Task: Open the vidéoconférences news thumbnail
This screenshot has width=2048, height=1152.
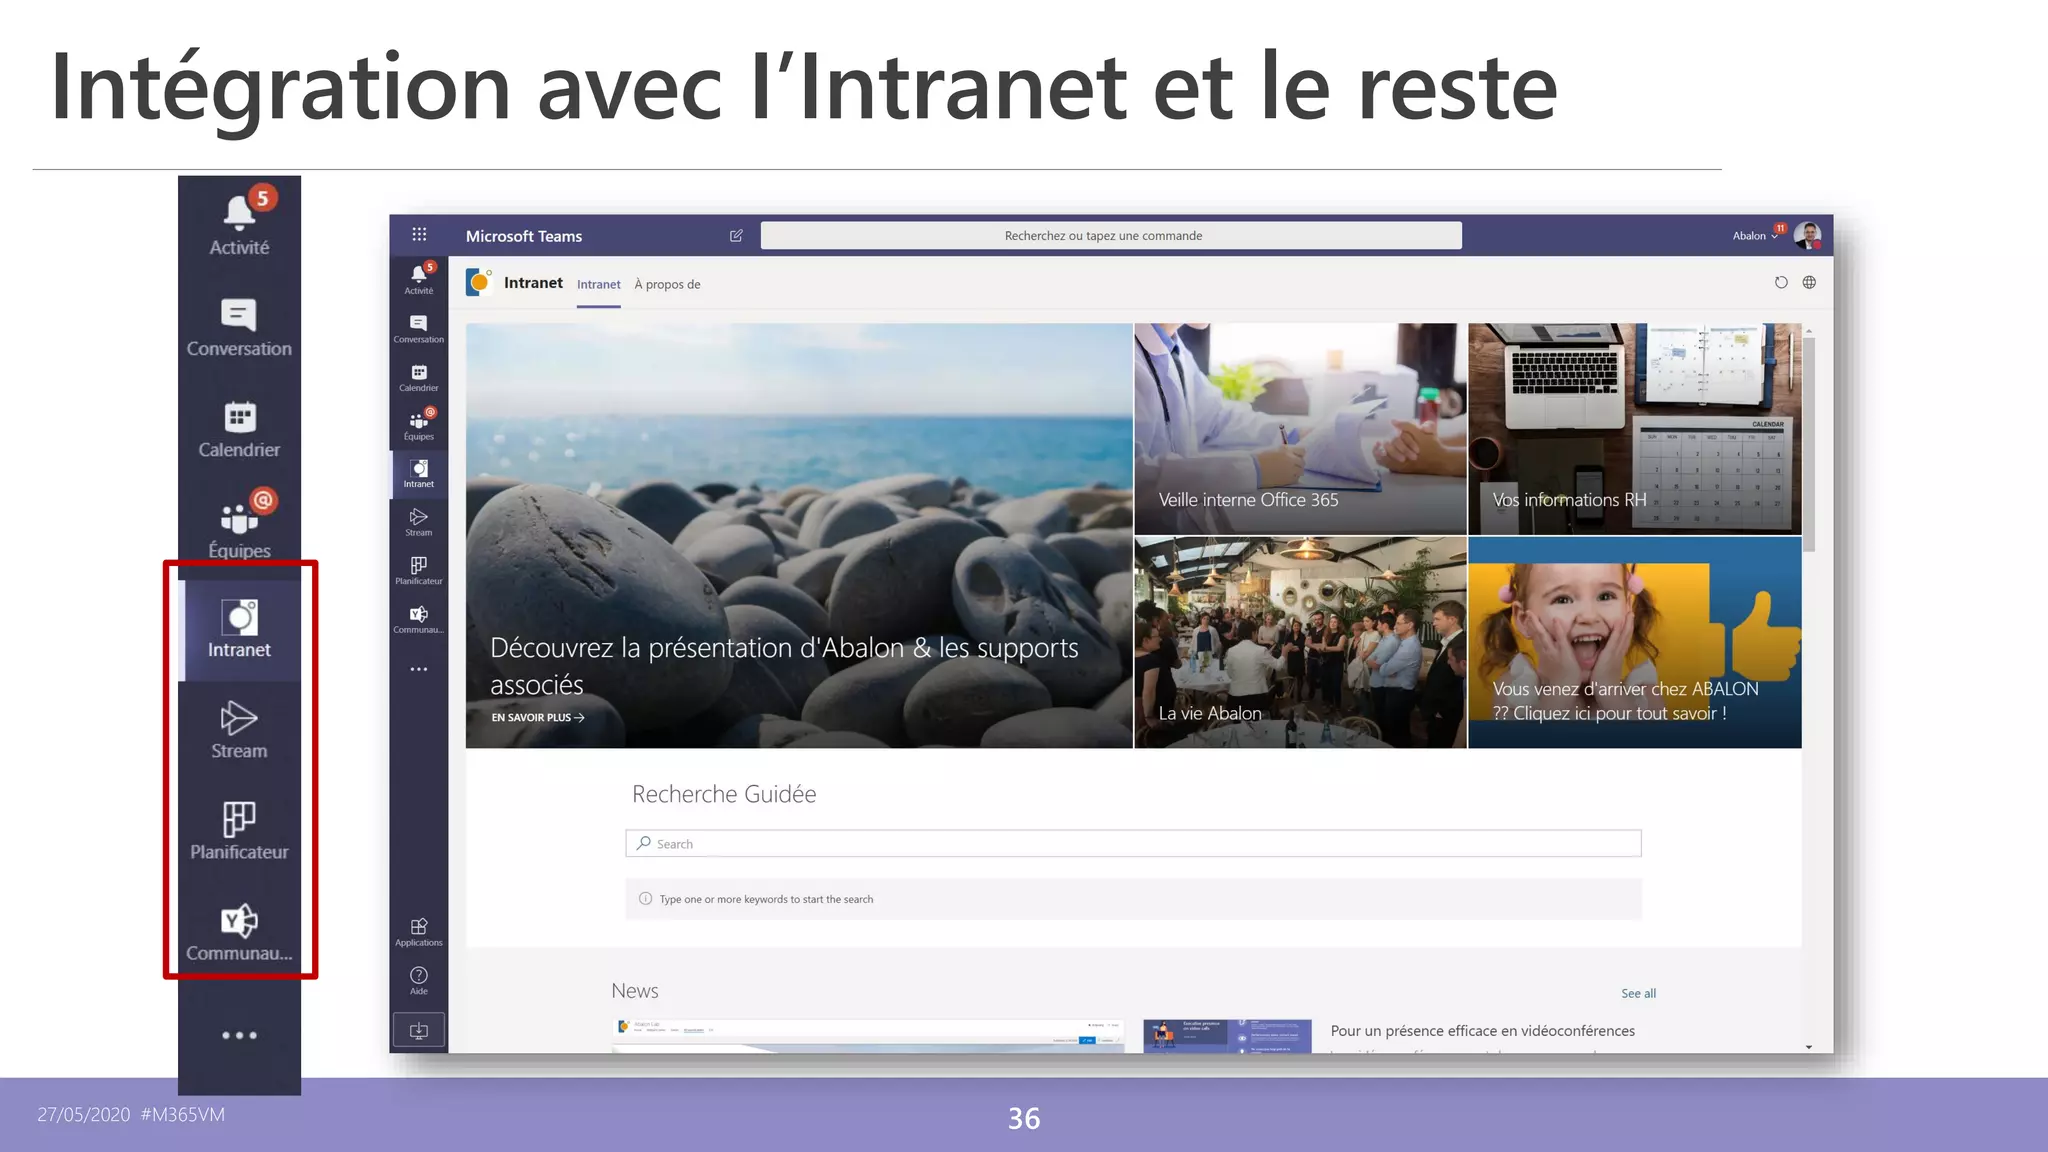Action: 1227,1035
